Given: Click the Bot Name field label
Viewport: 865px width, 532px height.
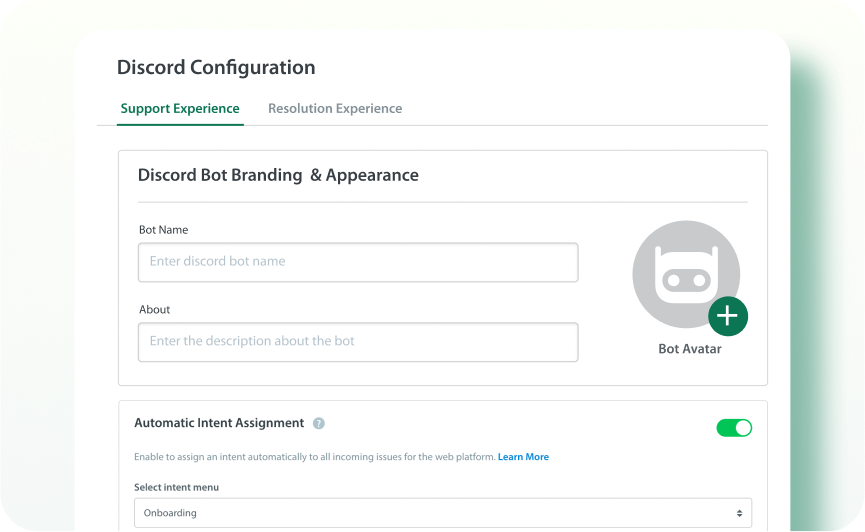Looking at the screenshot, I should click(163, 230).
